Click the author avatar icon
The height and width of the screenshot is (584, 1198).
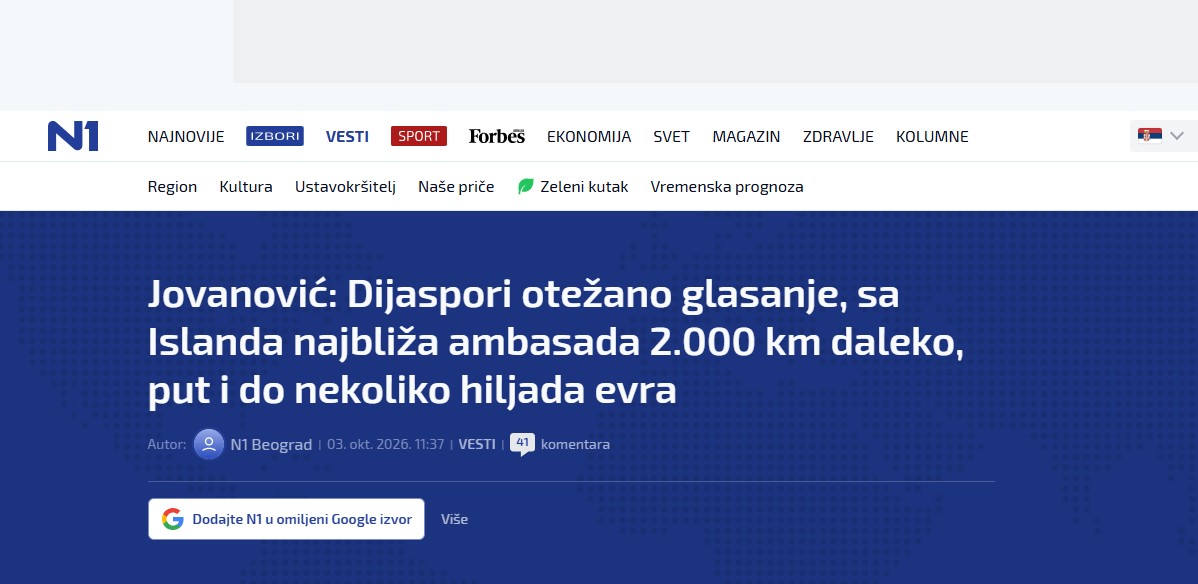click(x=209, y=444)
